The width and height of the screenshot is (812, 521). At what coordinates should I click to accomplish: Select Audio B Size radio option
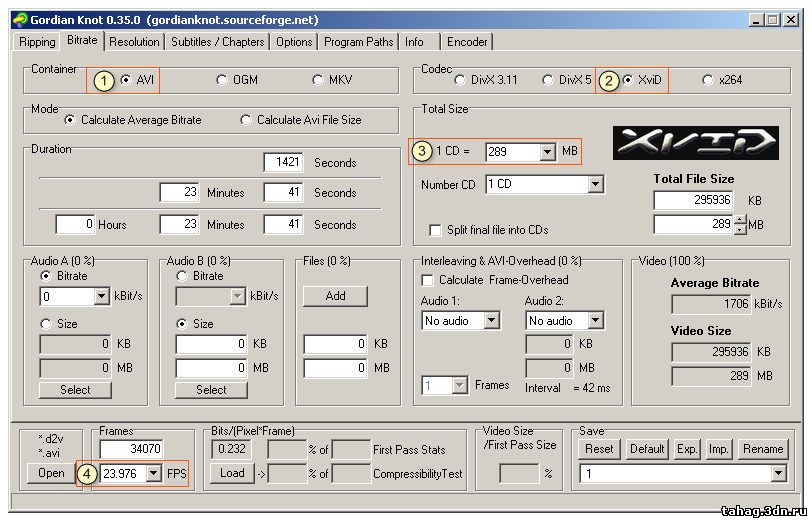tap(181, 324)
